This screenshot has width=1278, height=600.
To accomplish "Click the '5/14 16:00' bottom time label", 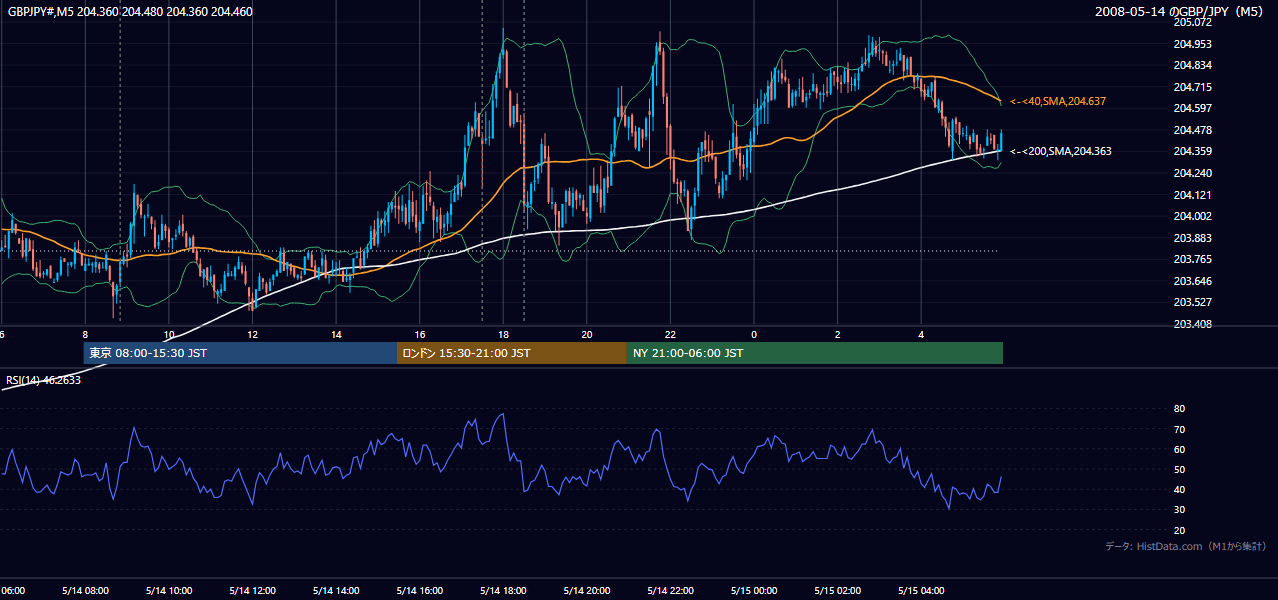I will (x=419, y=591).
